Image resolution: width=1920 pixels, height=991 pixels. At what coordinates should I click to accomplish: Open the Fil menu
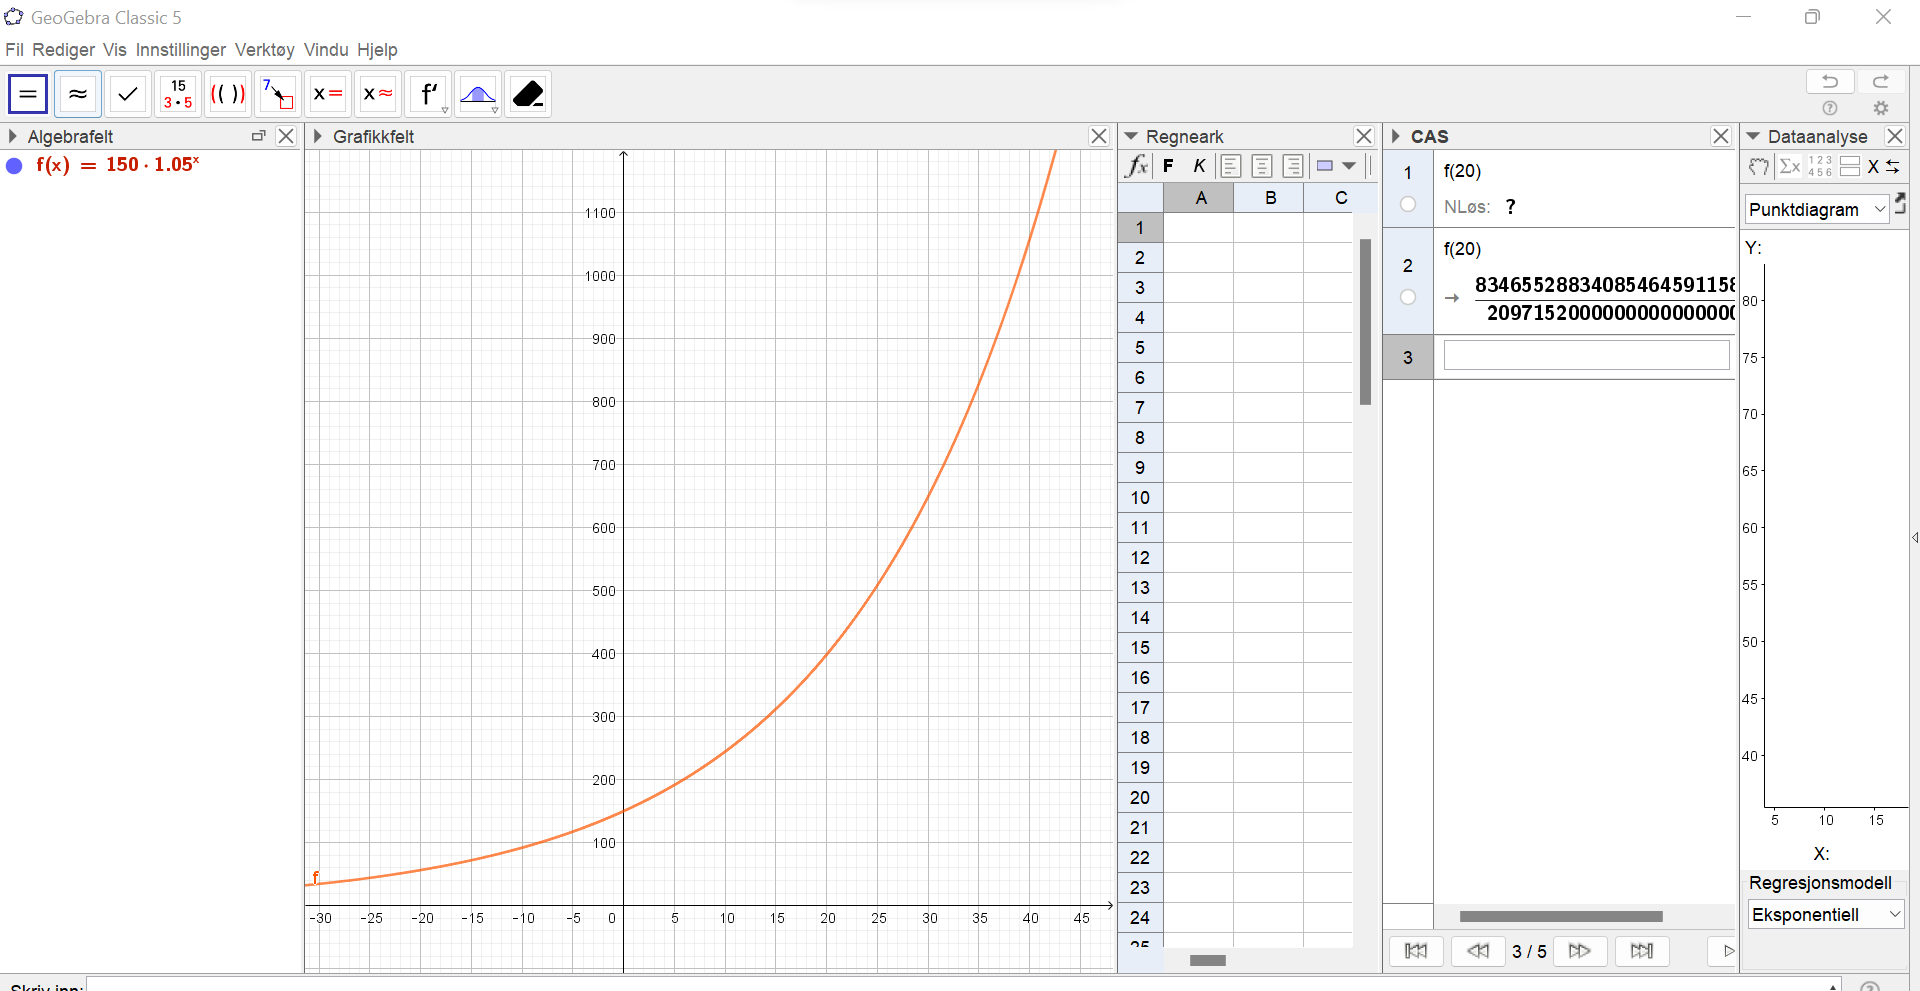(14, 50)
